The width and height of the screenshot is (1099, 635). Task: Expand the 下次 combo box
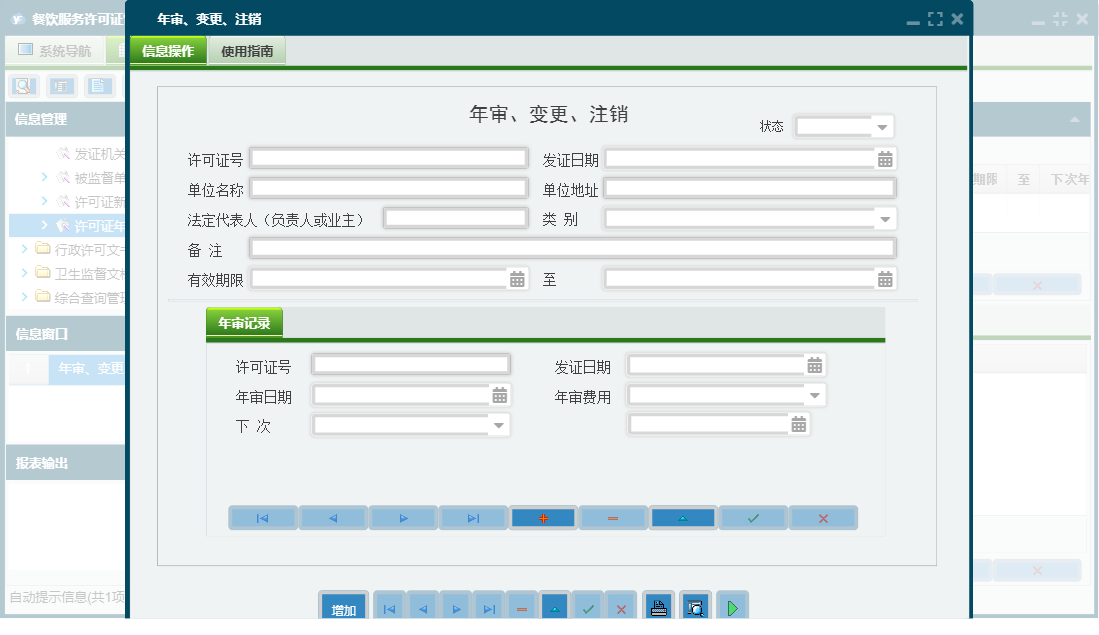pos(498,425)
